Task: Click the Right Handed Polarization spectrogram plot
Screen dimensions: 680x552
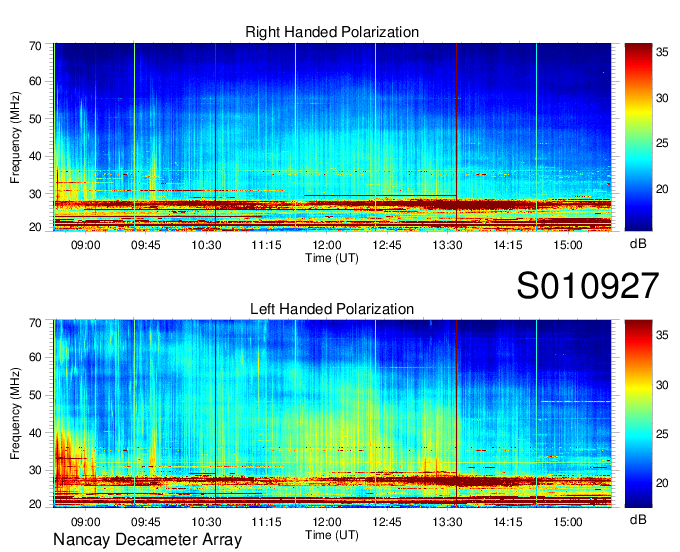Action: [332, 137]
